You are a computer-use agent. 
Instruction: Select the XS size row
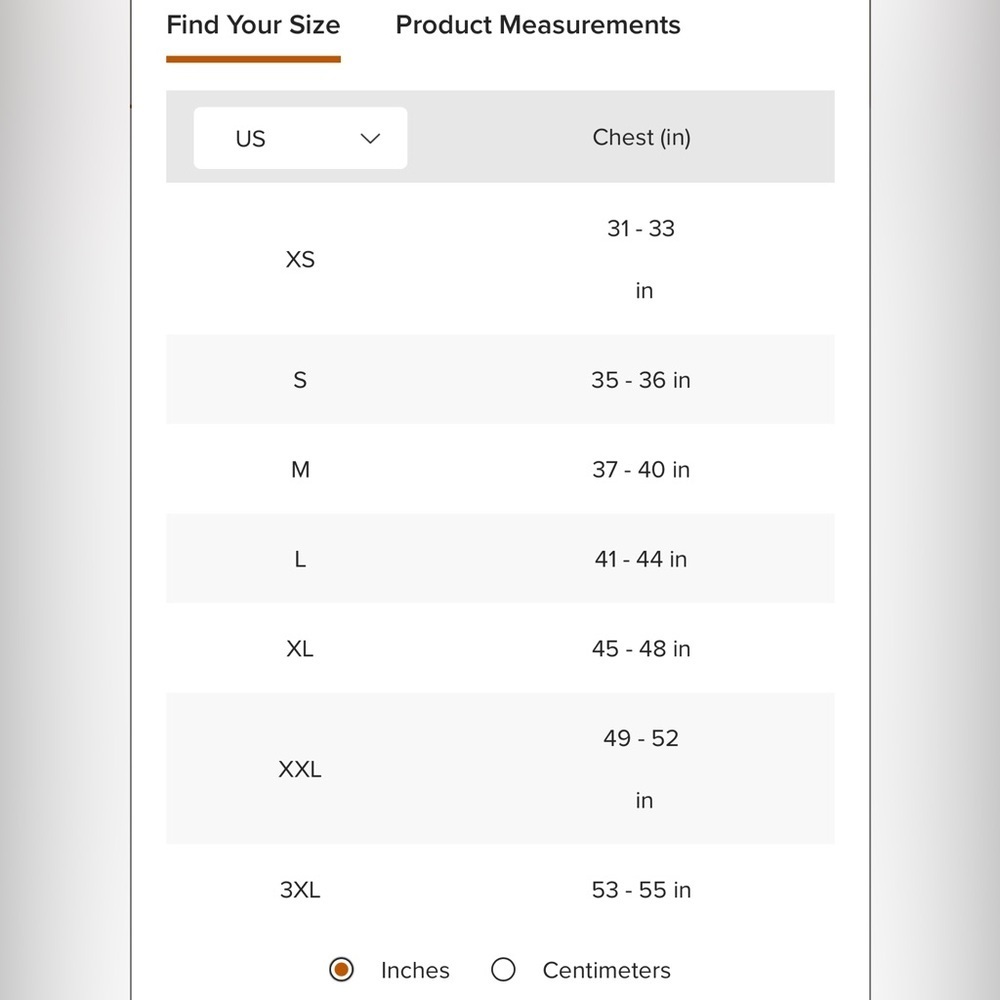click(x=500, y=259)
